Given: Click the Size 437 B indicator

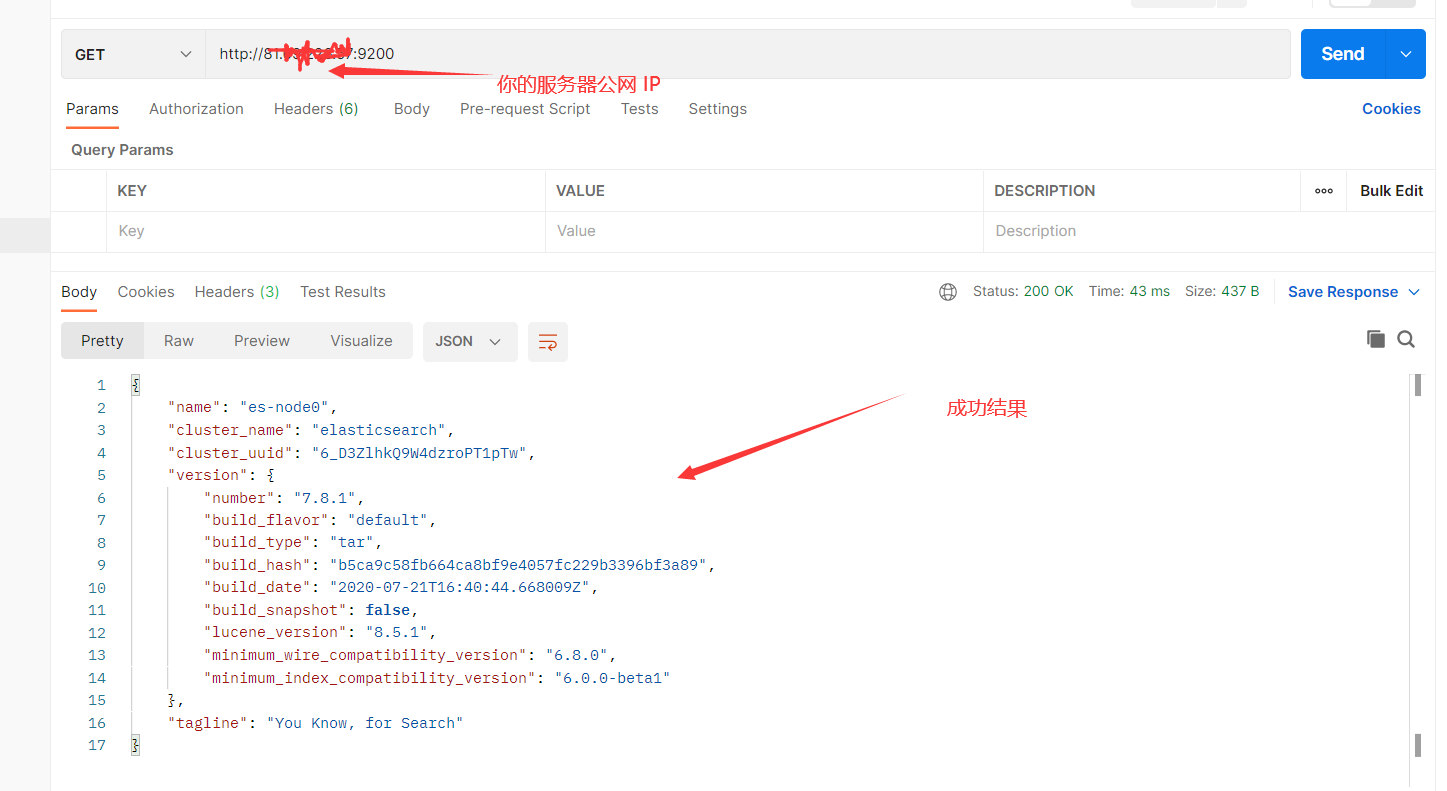Looking at the screenshot, I should 1222,292.
